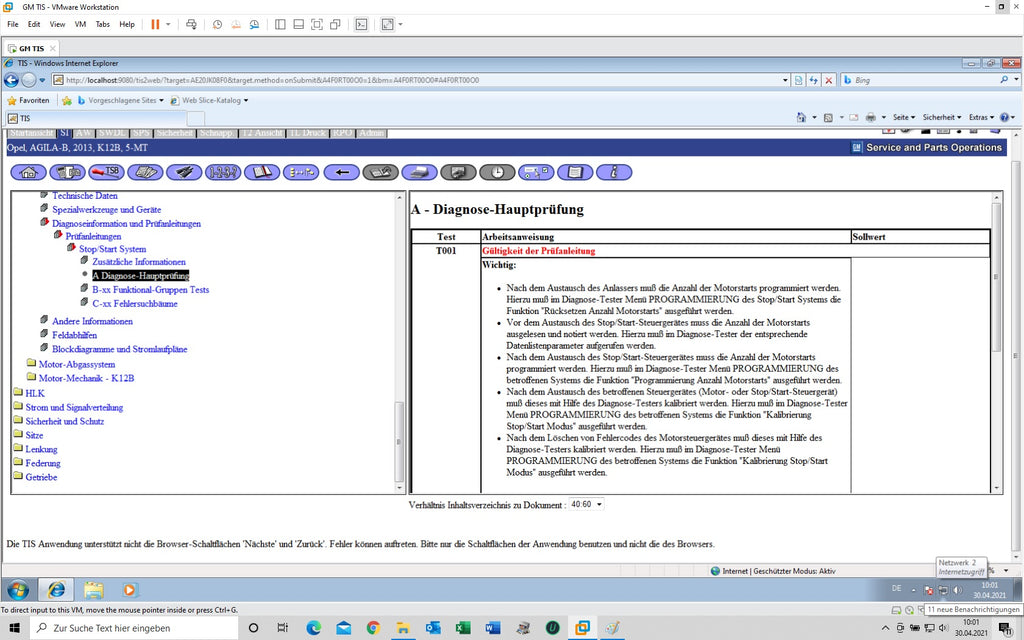The height and width of the screenshot is (640, 1024).
Task: Open the address bar history dropdown
Action: tap(785, 80)
